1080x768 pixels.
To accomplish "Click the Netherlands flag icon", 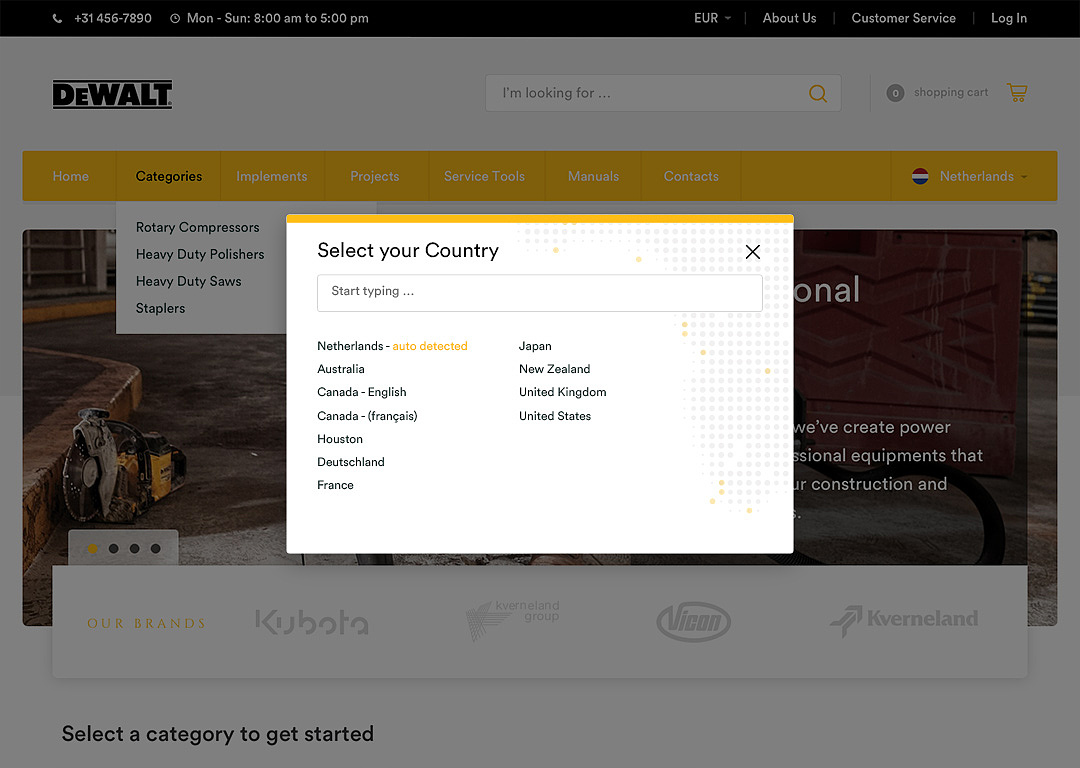I will [920, 176].
